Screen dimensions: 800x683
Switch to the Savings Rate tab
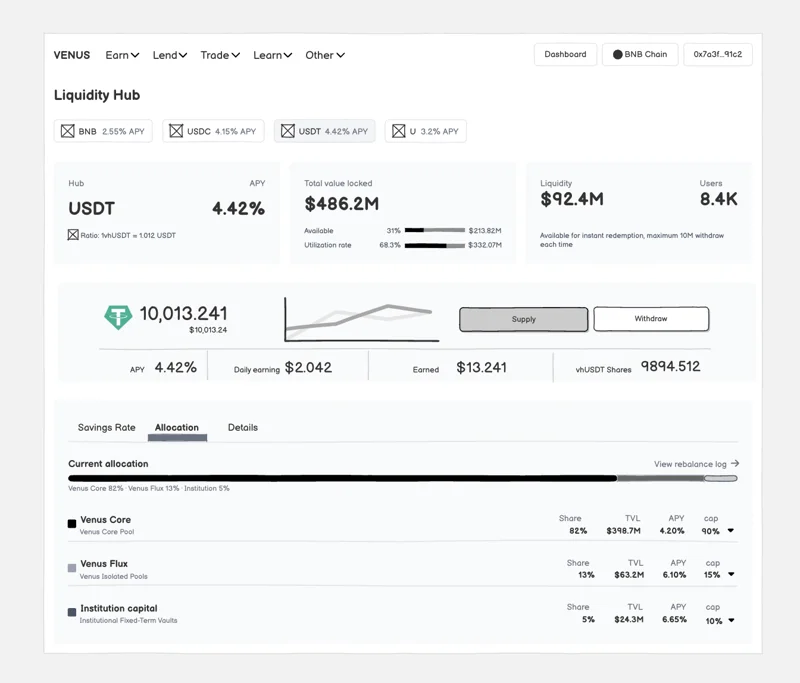(x=107, y=427)
